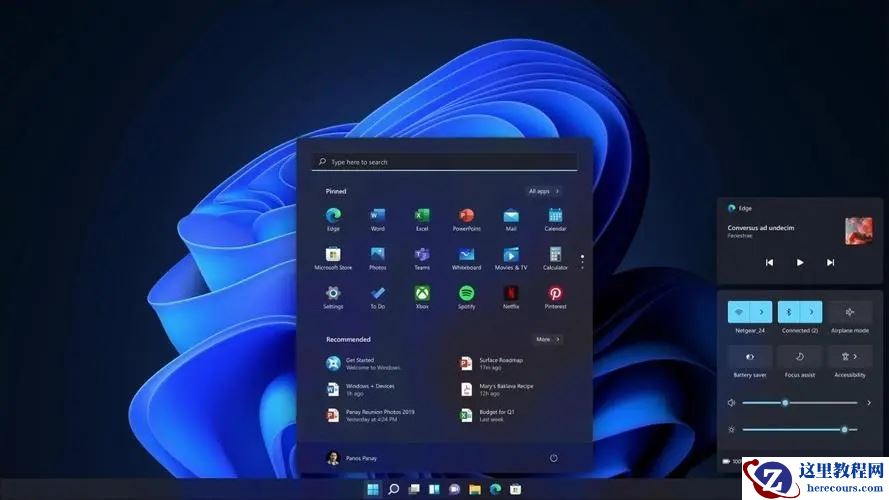Open Budget for Q1 spreadsheet

(x=487, y=416)
